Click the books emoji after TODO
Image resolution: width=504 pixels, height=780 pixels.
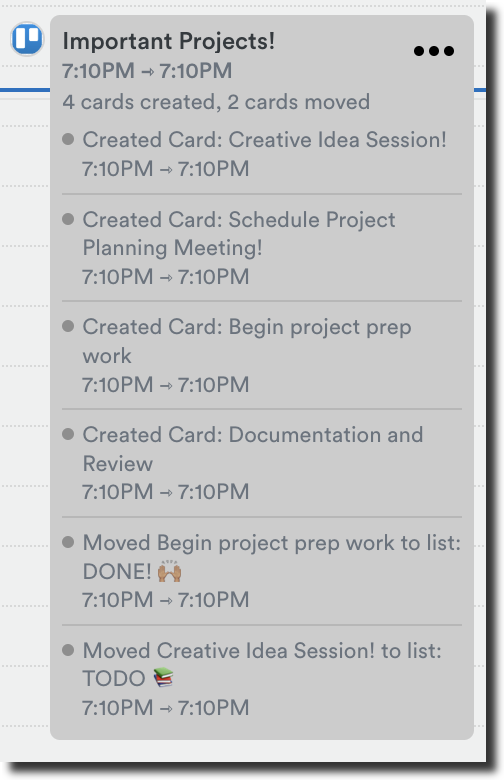tap(163, 678)
